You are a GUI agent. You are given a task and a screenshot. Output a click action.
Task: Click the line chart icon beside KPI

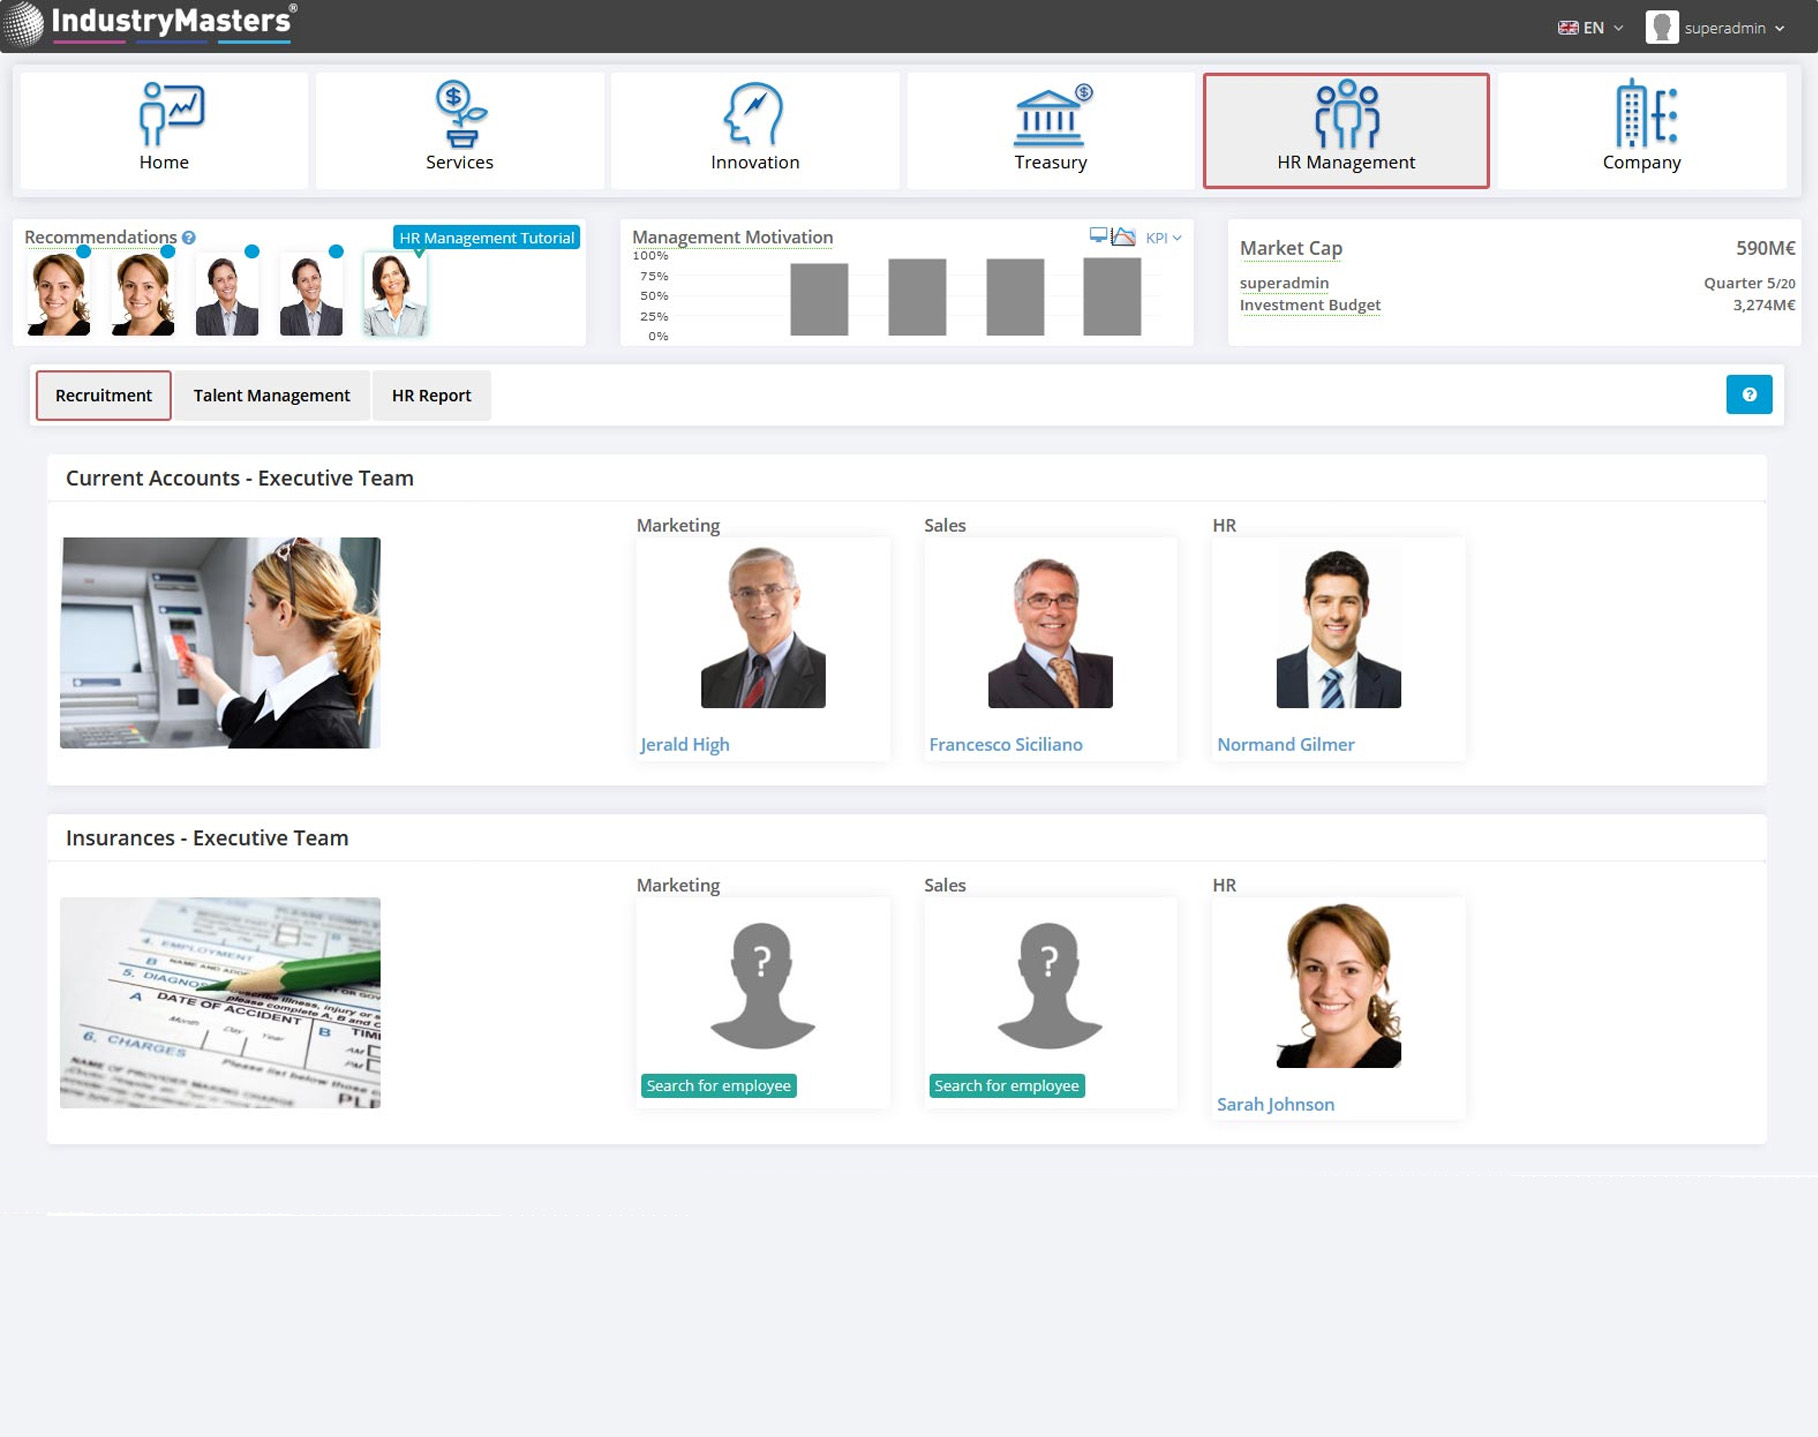[1124, 237]
